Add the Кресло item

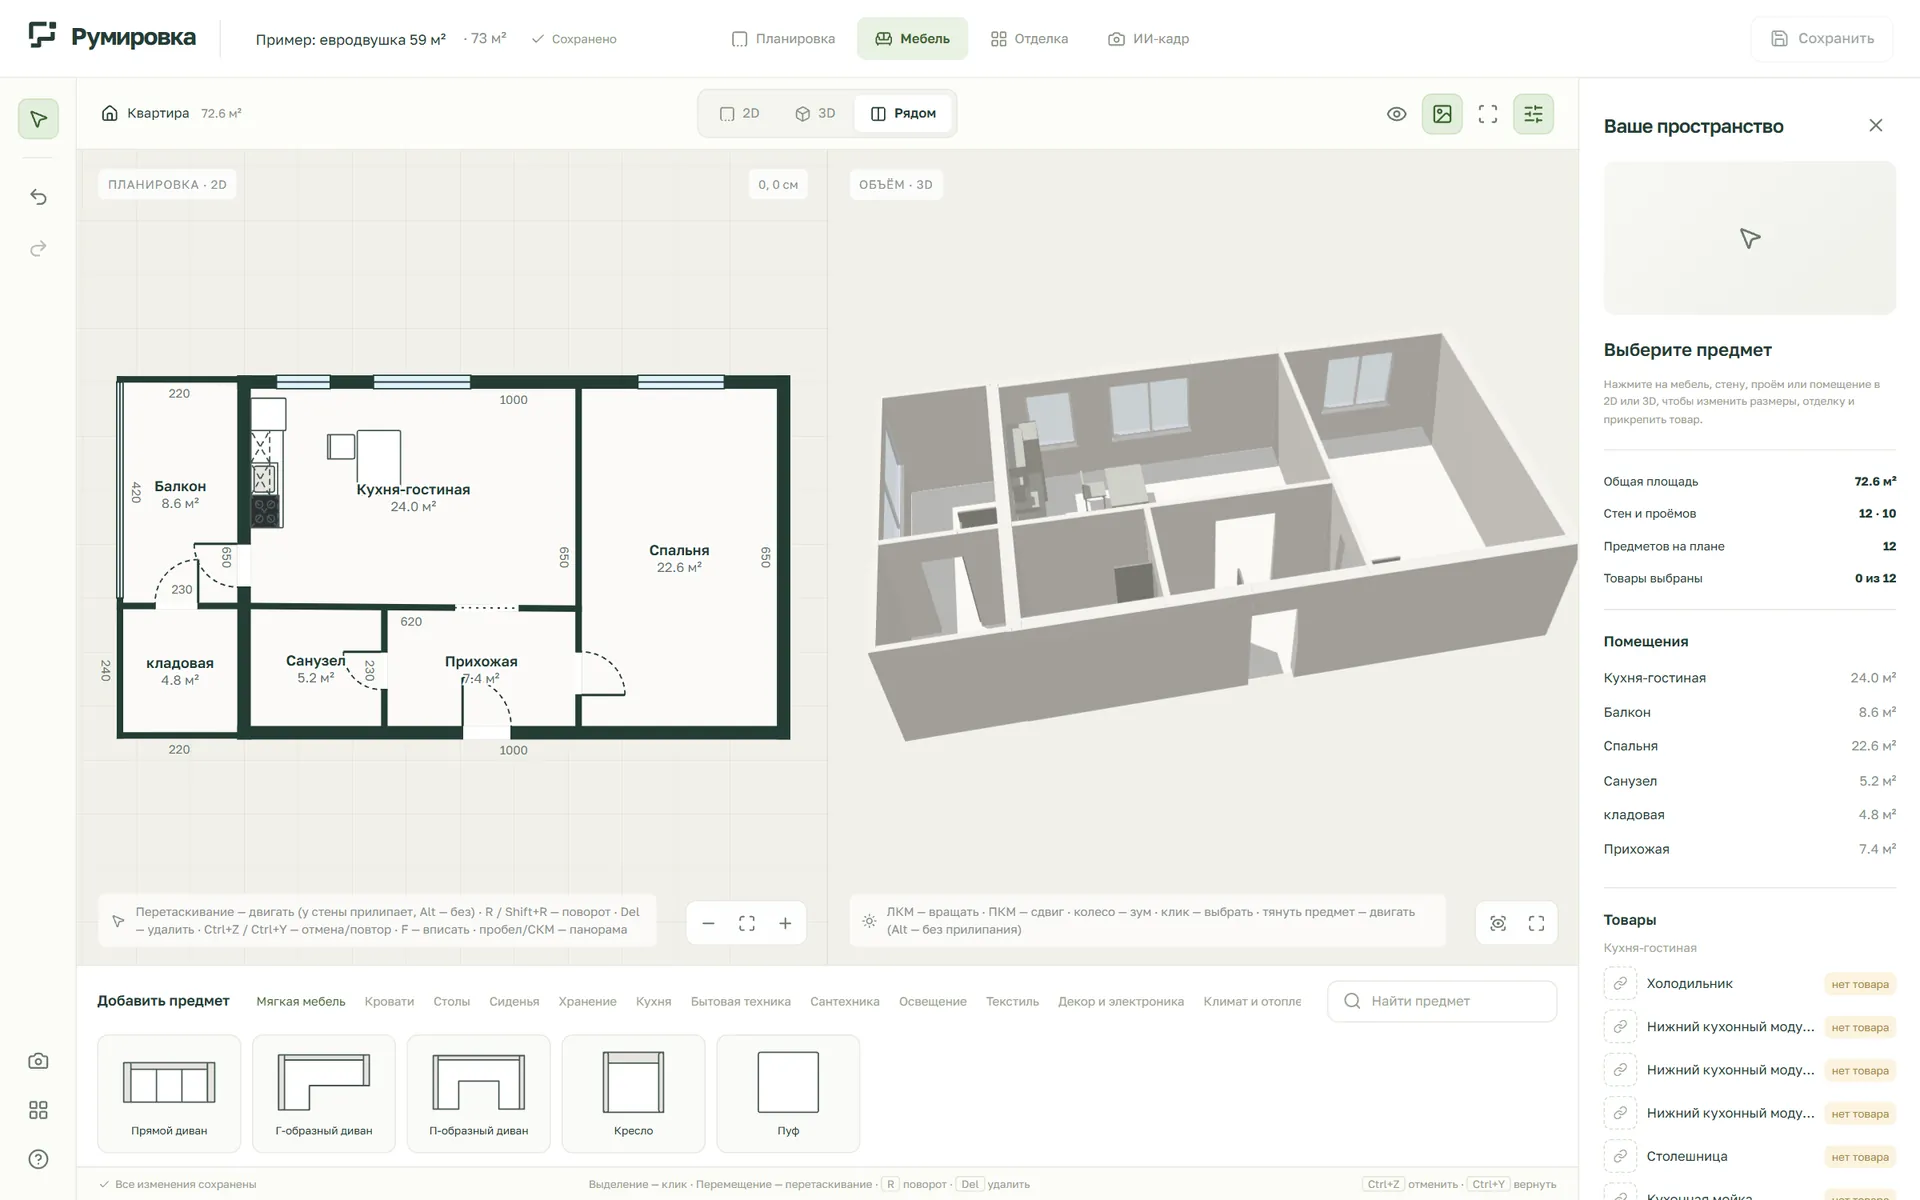coord(633,1093)
